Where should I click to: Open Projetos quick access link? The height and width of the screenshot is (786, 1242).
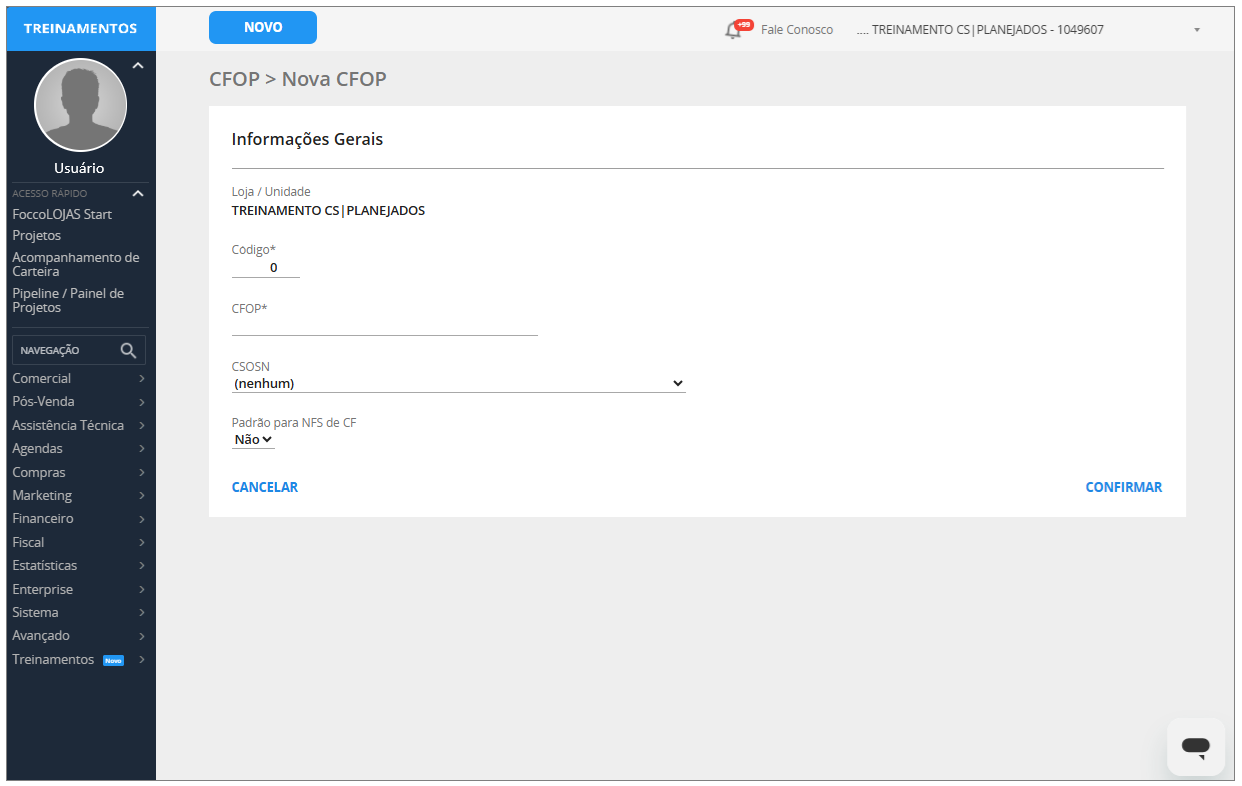37,235
